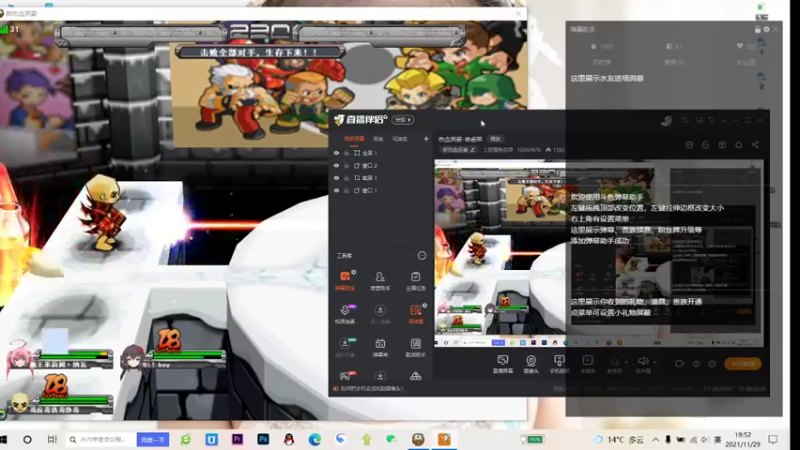
Task: Toggle the lock on the 窗口 1 source
Action: 346,190
